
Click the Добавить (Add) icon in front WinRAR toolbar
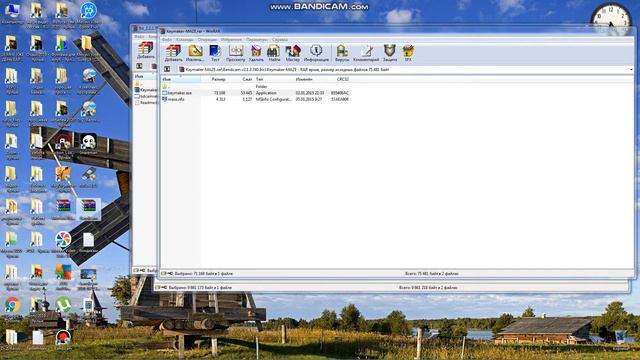pos(173,53)
